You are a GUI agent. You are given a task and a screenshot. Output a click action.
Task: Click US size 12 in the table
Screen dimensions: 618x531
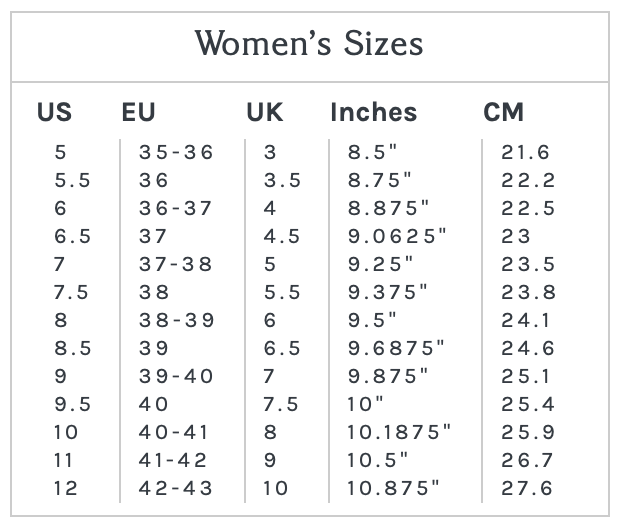point(65,489)
